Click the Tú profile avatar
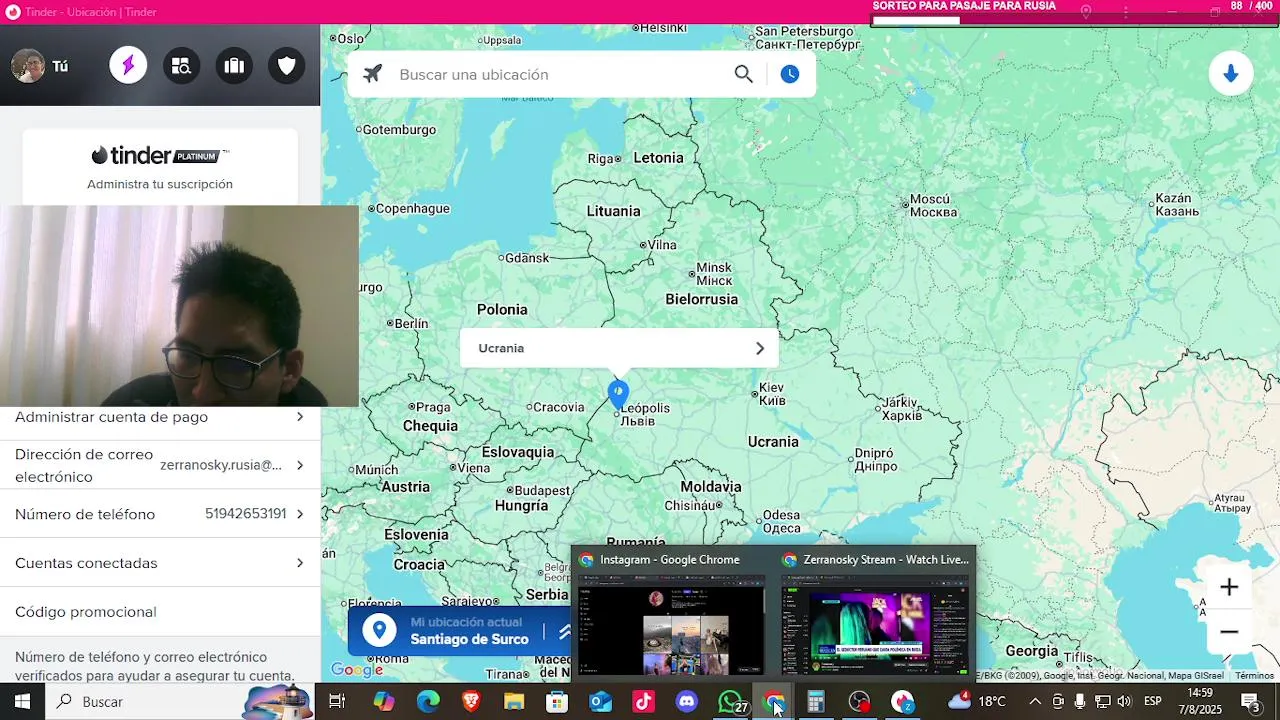The height and width of the screenshot is (720, 1280). pyautogui.click(x=28, y=66)
